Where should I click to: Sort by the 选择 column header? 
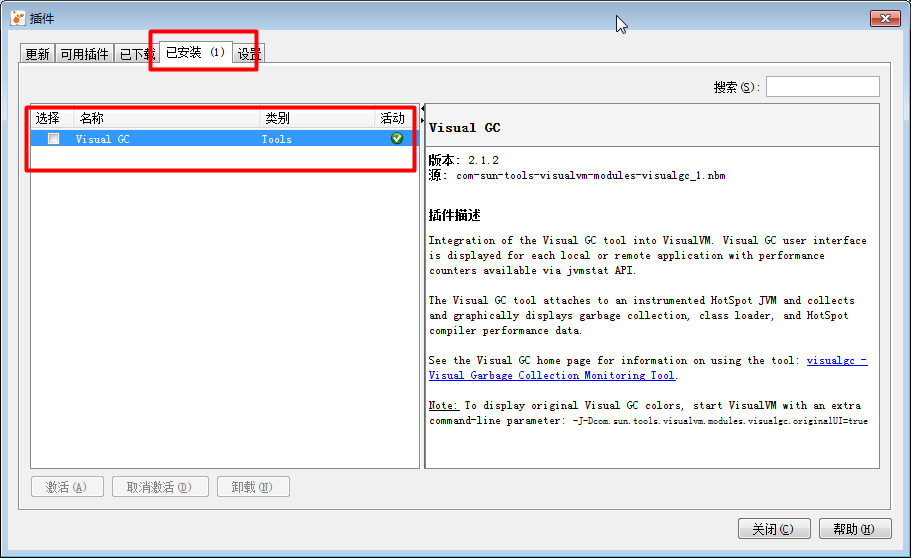point(52,118)
